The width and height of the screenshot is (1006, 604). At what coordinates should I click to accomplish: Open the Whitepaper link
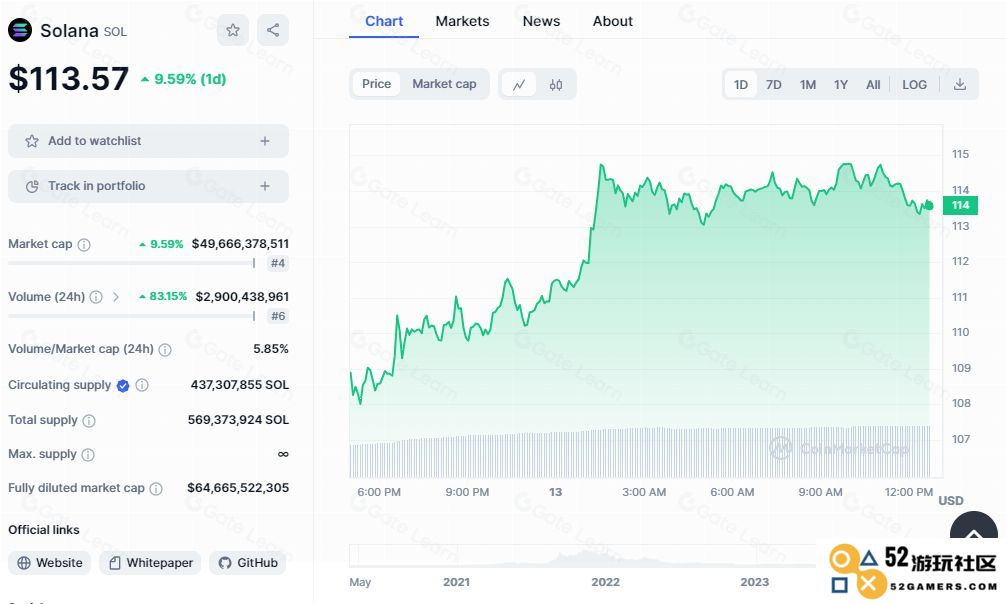coord(151,563)
